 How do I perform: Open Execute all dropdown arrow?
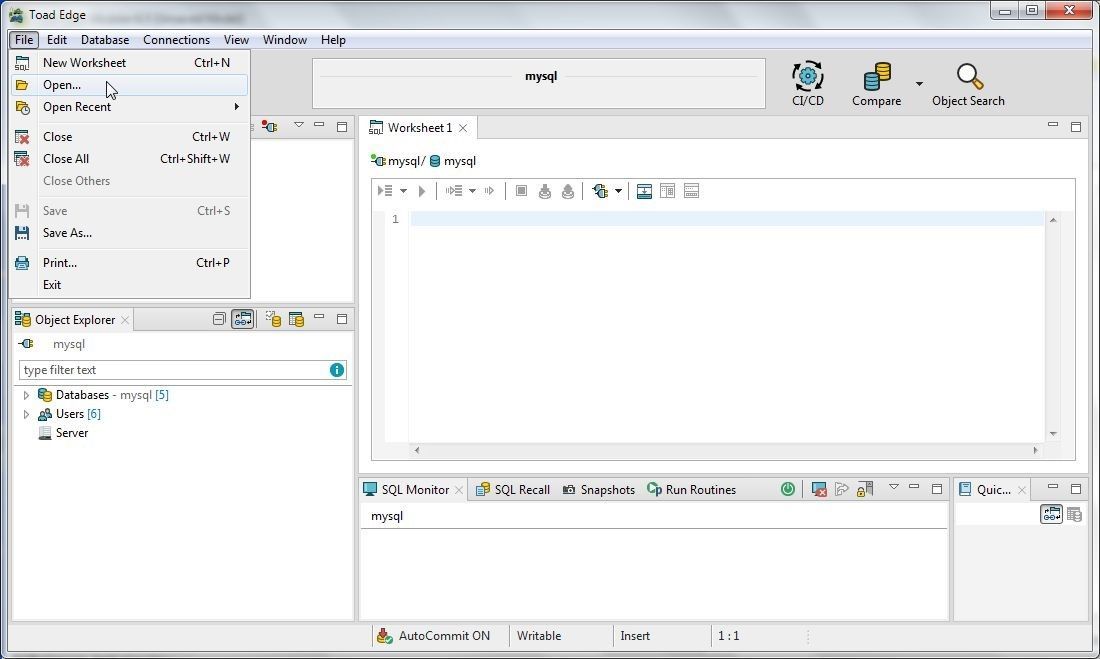click(403, 191)
